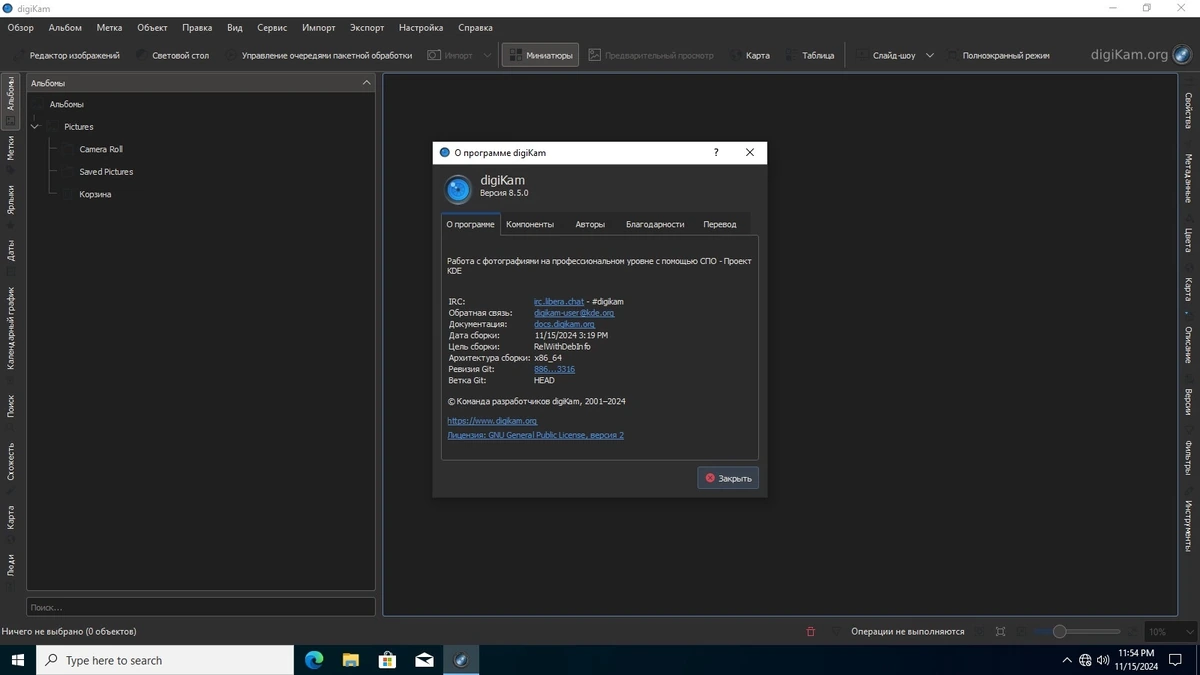
Task: Open the GNU General Public License link
Action: 535,435
